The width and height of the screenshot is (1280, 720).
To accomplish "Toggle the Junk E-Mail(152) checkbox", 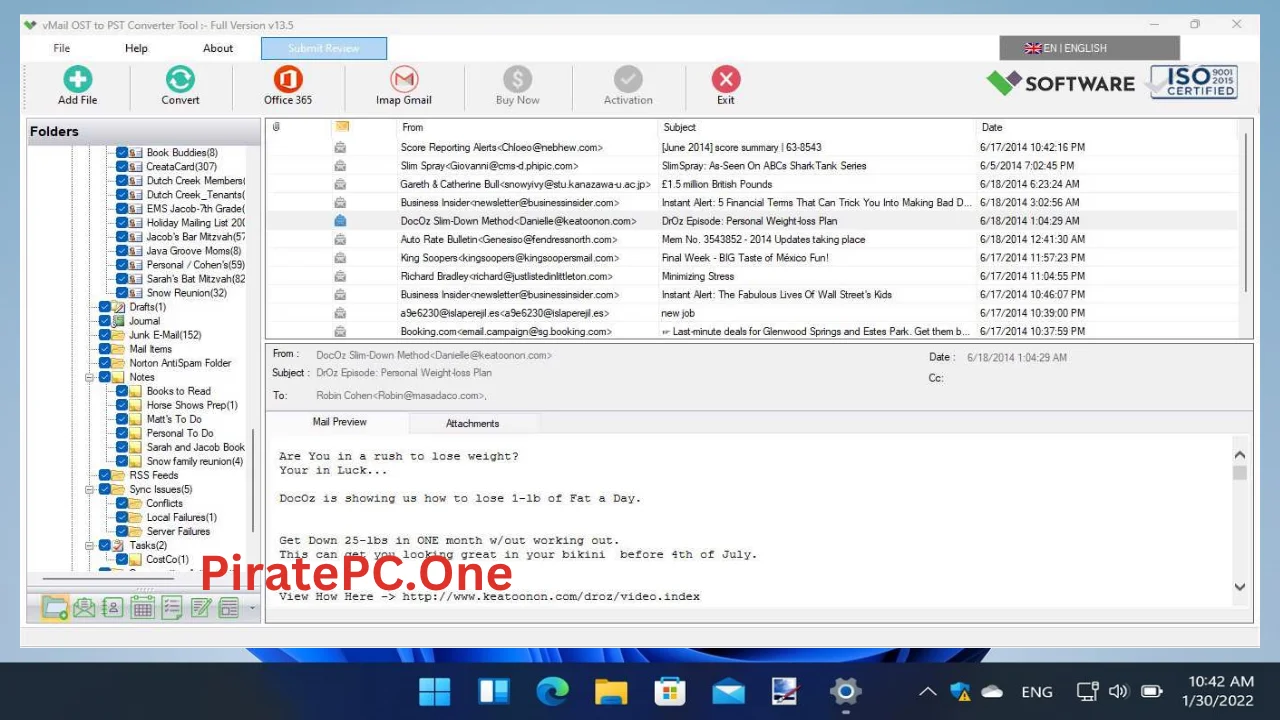I will coord(105,335).
